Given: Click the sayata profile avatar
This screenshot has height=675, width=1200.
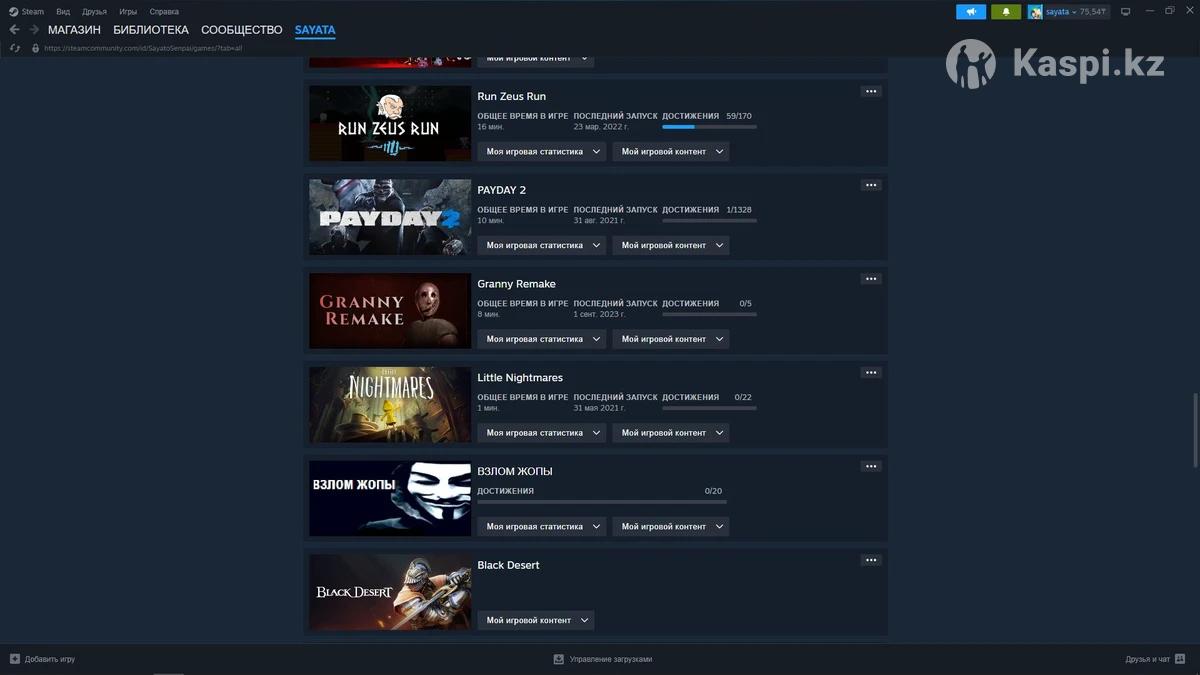Looking at the screenshot, I should (x=1035, y=12).
